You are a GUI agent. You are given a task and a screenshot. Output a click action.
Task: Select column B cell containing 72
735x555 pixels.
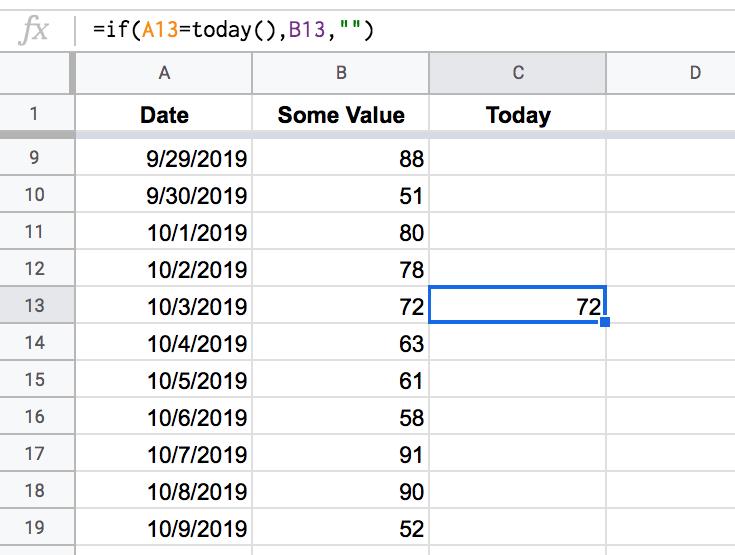(x=341, y=306)
